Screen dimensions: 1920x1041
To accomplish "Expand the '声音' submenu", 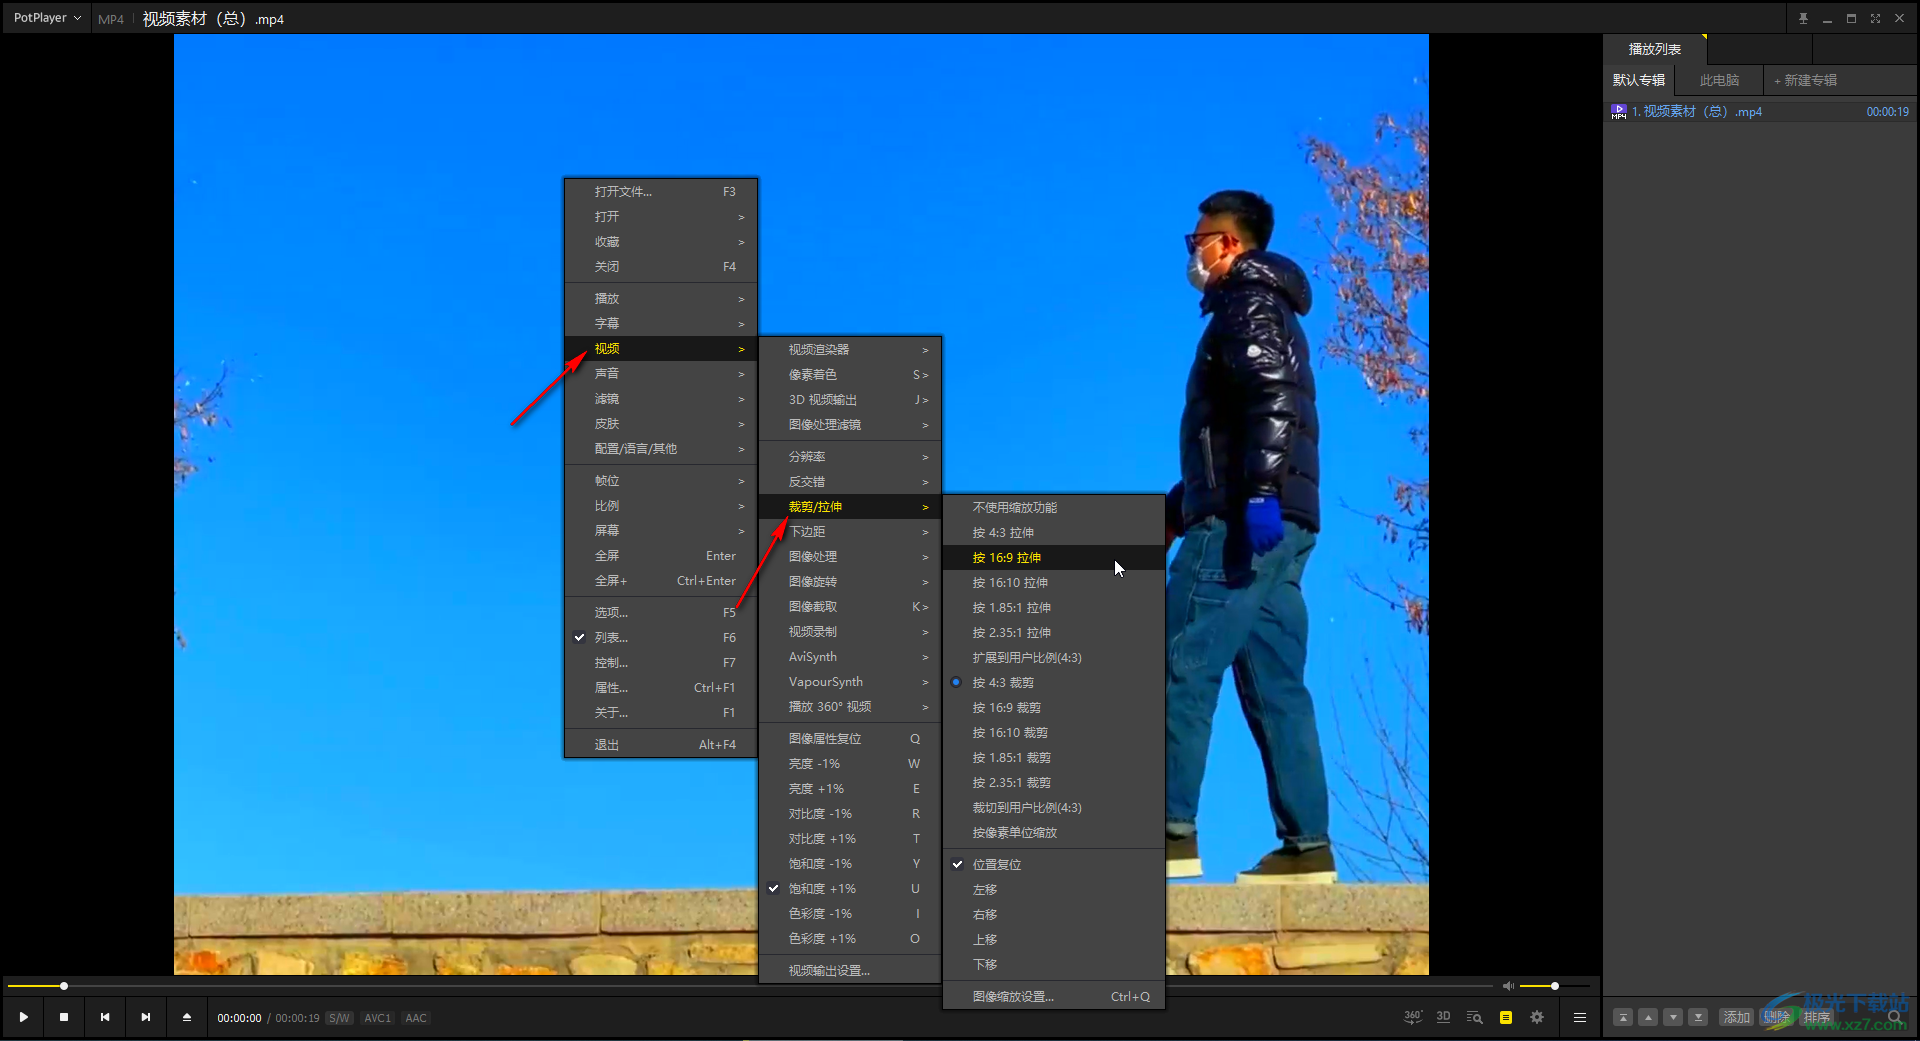I will [x=660, y=373].
